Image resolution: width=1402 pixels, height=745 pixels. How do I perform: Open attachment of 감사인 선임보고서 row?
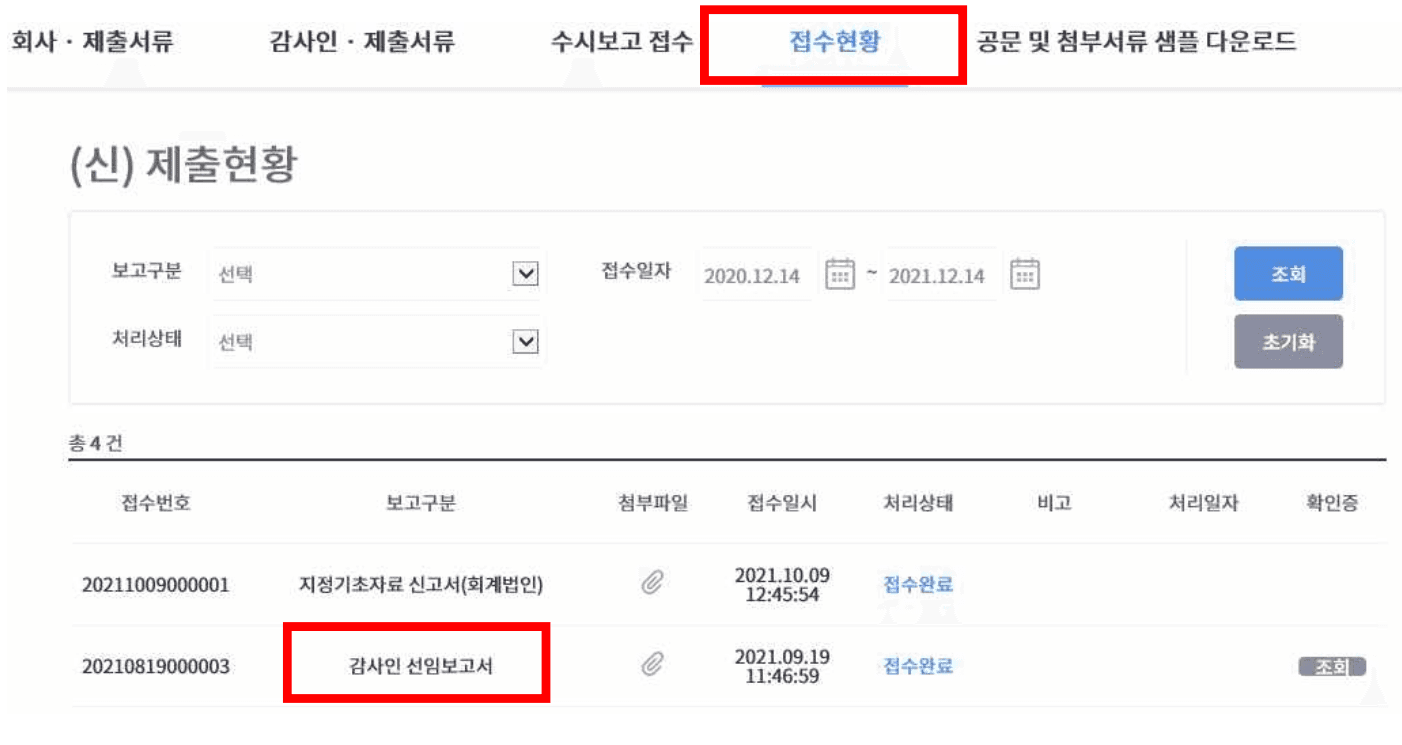pos(653,664)
